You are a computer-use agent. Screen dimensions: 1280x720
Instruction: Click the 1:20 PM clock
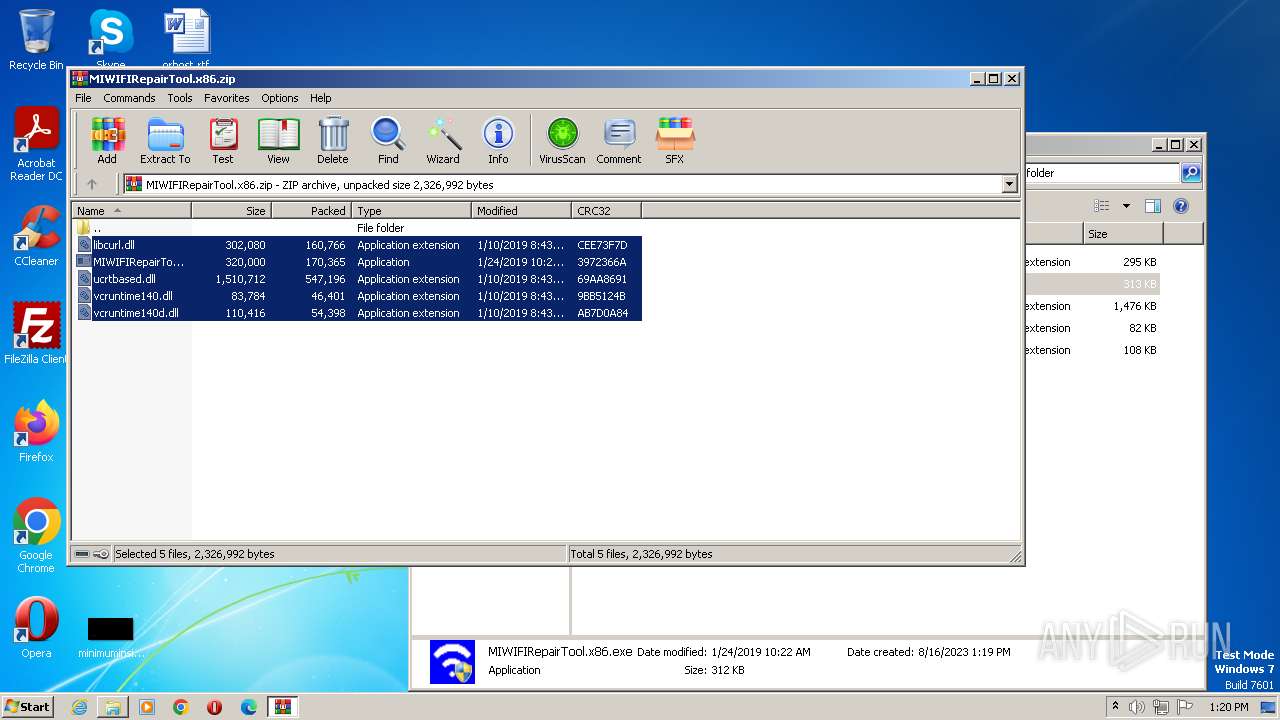(1228, 707)
